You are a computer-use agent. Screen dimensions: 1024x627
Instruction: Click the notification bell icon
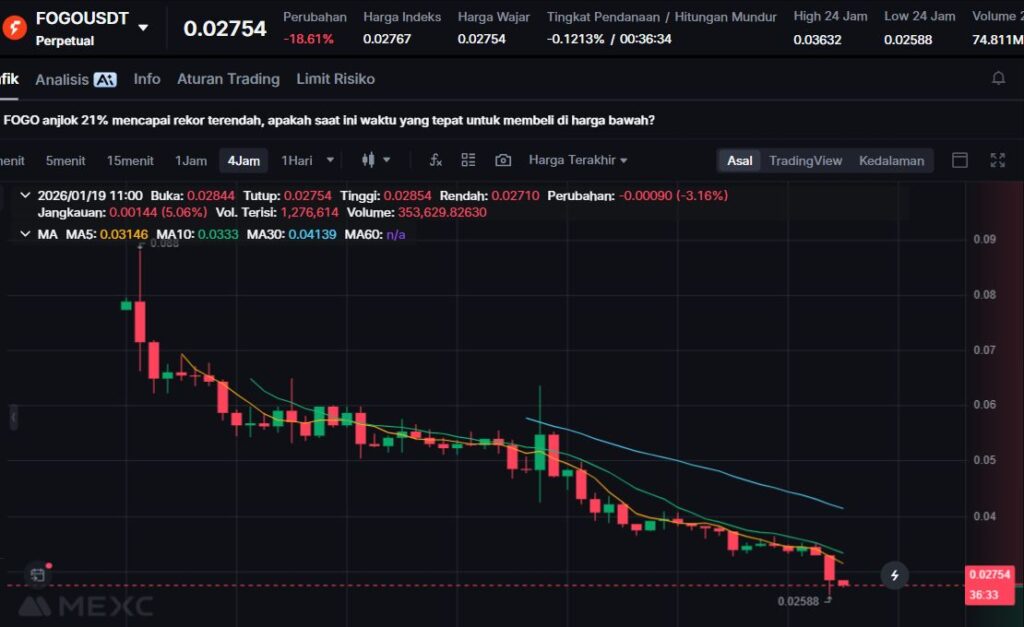(x=998, y=78)
